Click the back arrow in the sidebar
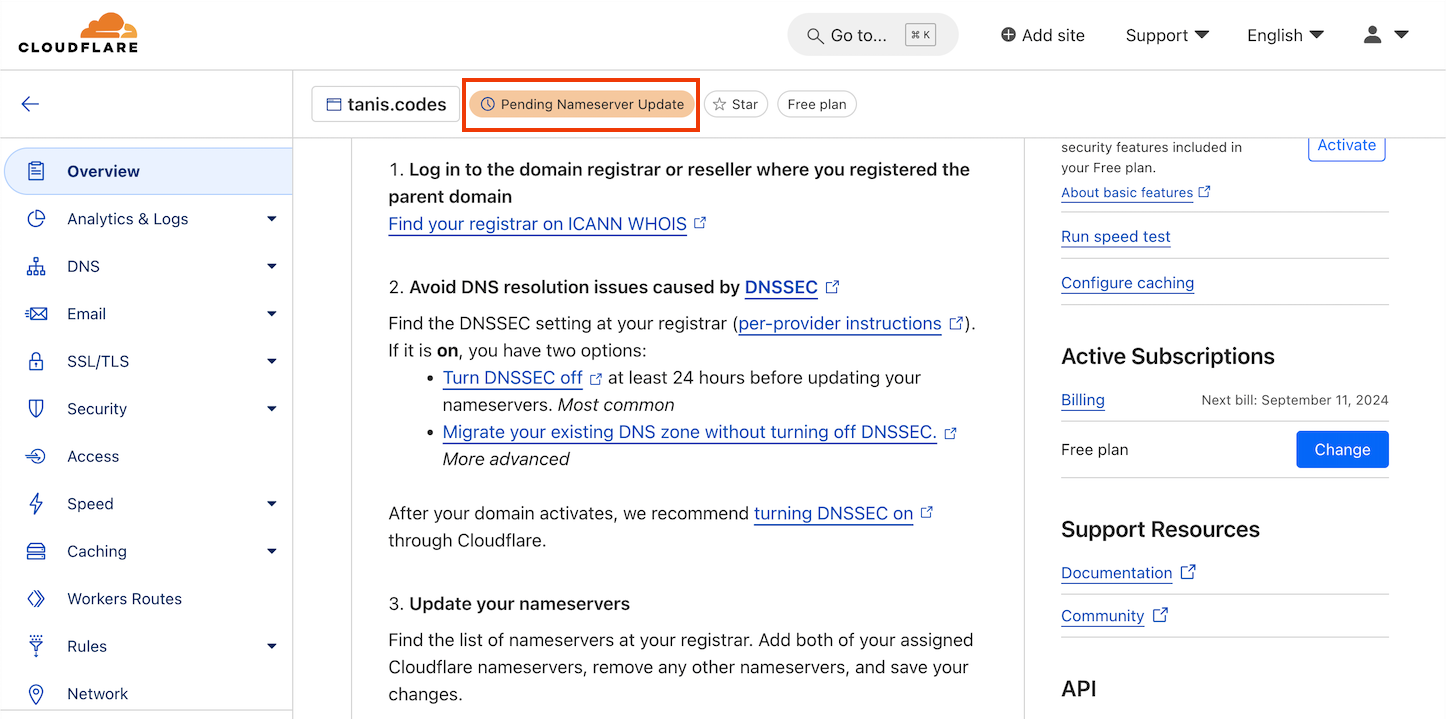Screen dimensions: 1446x719 pos(30,104)
